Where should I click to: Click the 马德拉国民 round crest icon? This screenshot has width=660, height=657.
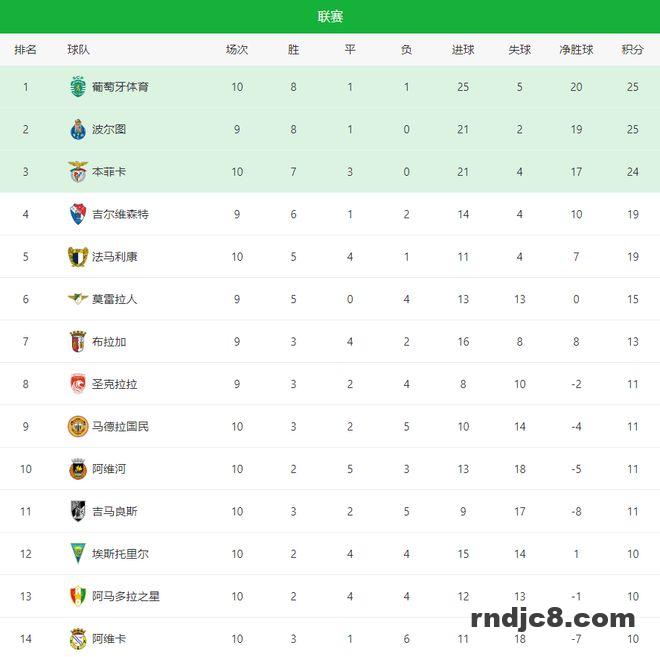pyautogui.click(x=78, y=426)
